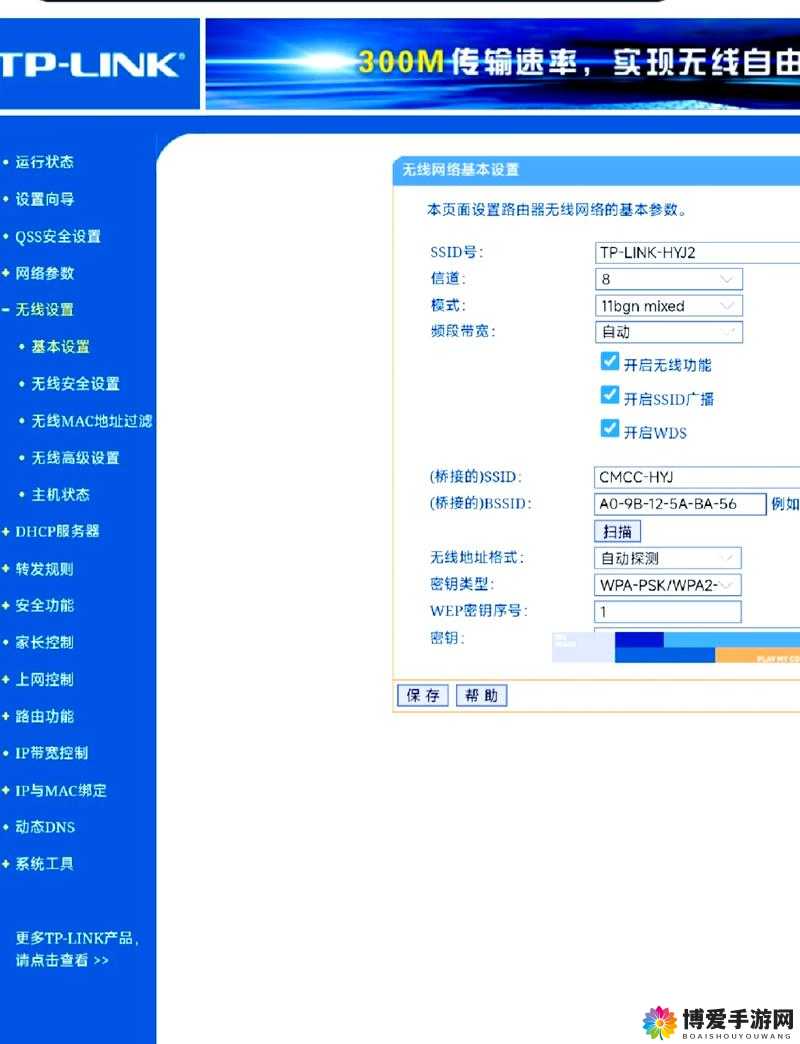Expand IP与MAC绑定 menu section
The height and width of the screenshot is (1044, 800).
coord(61,790)
